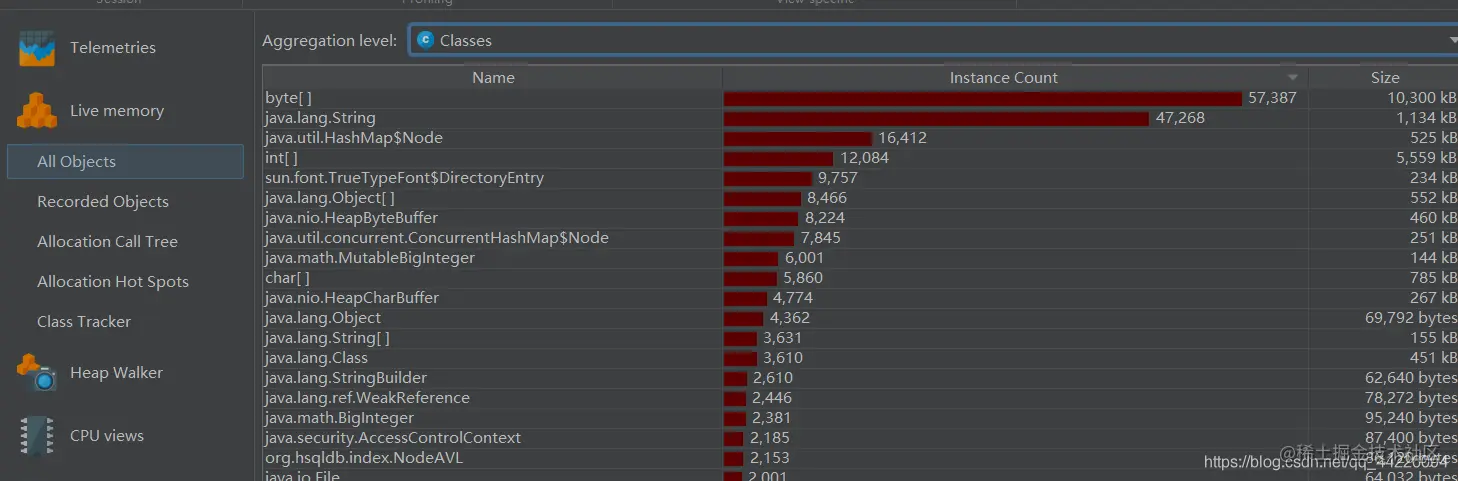Image resolution: width=1458 pixels, height=481 pixels.
Task: Select the java.lang.StringBuilder row
Action: click(x=860, y=378)
